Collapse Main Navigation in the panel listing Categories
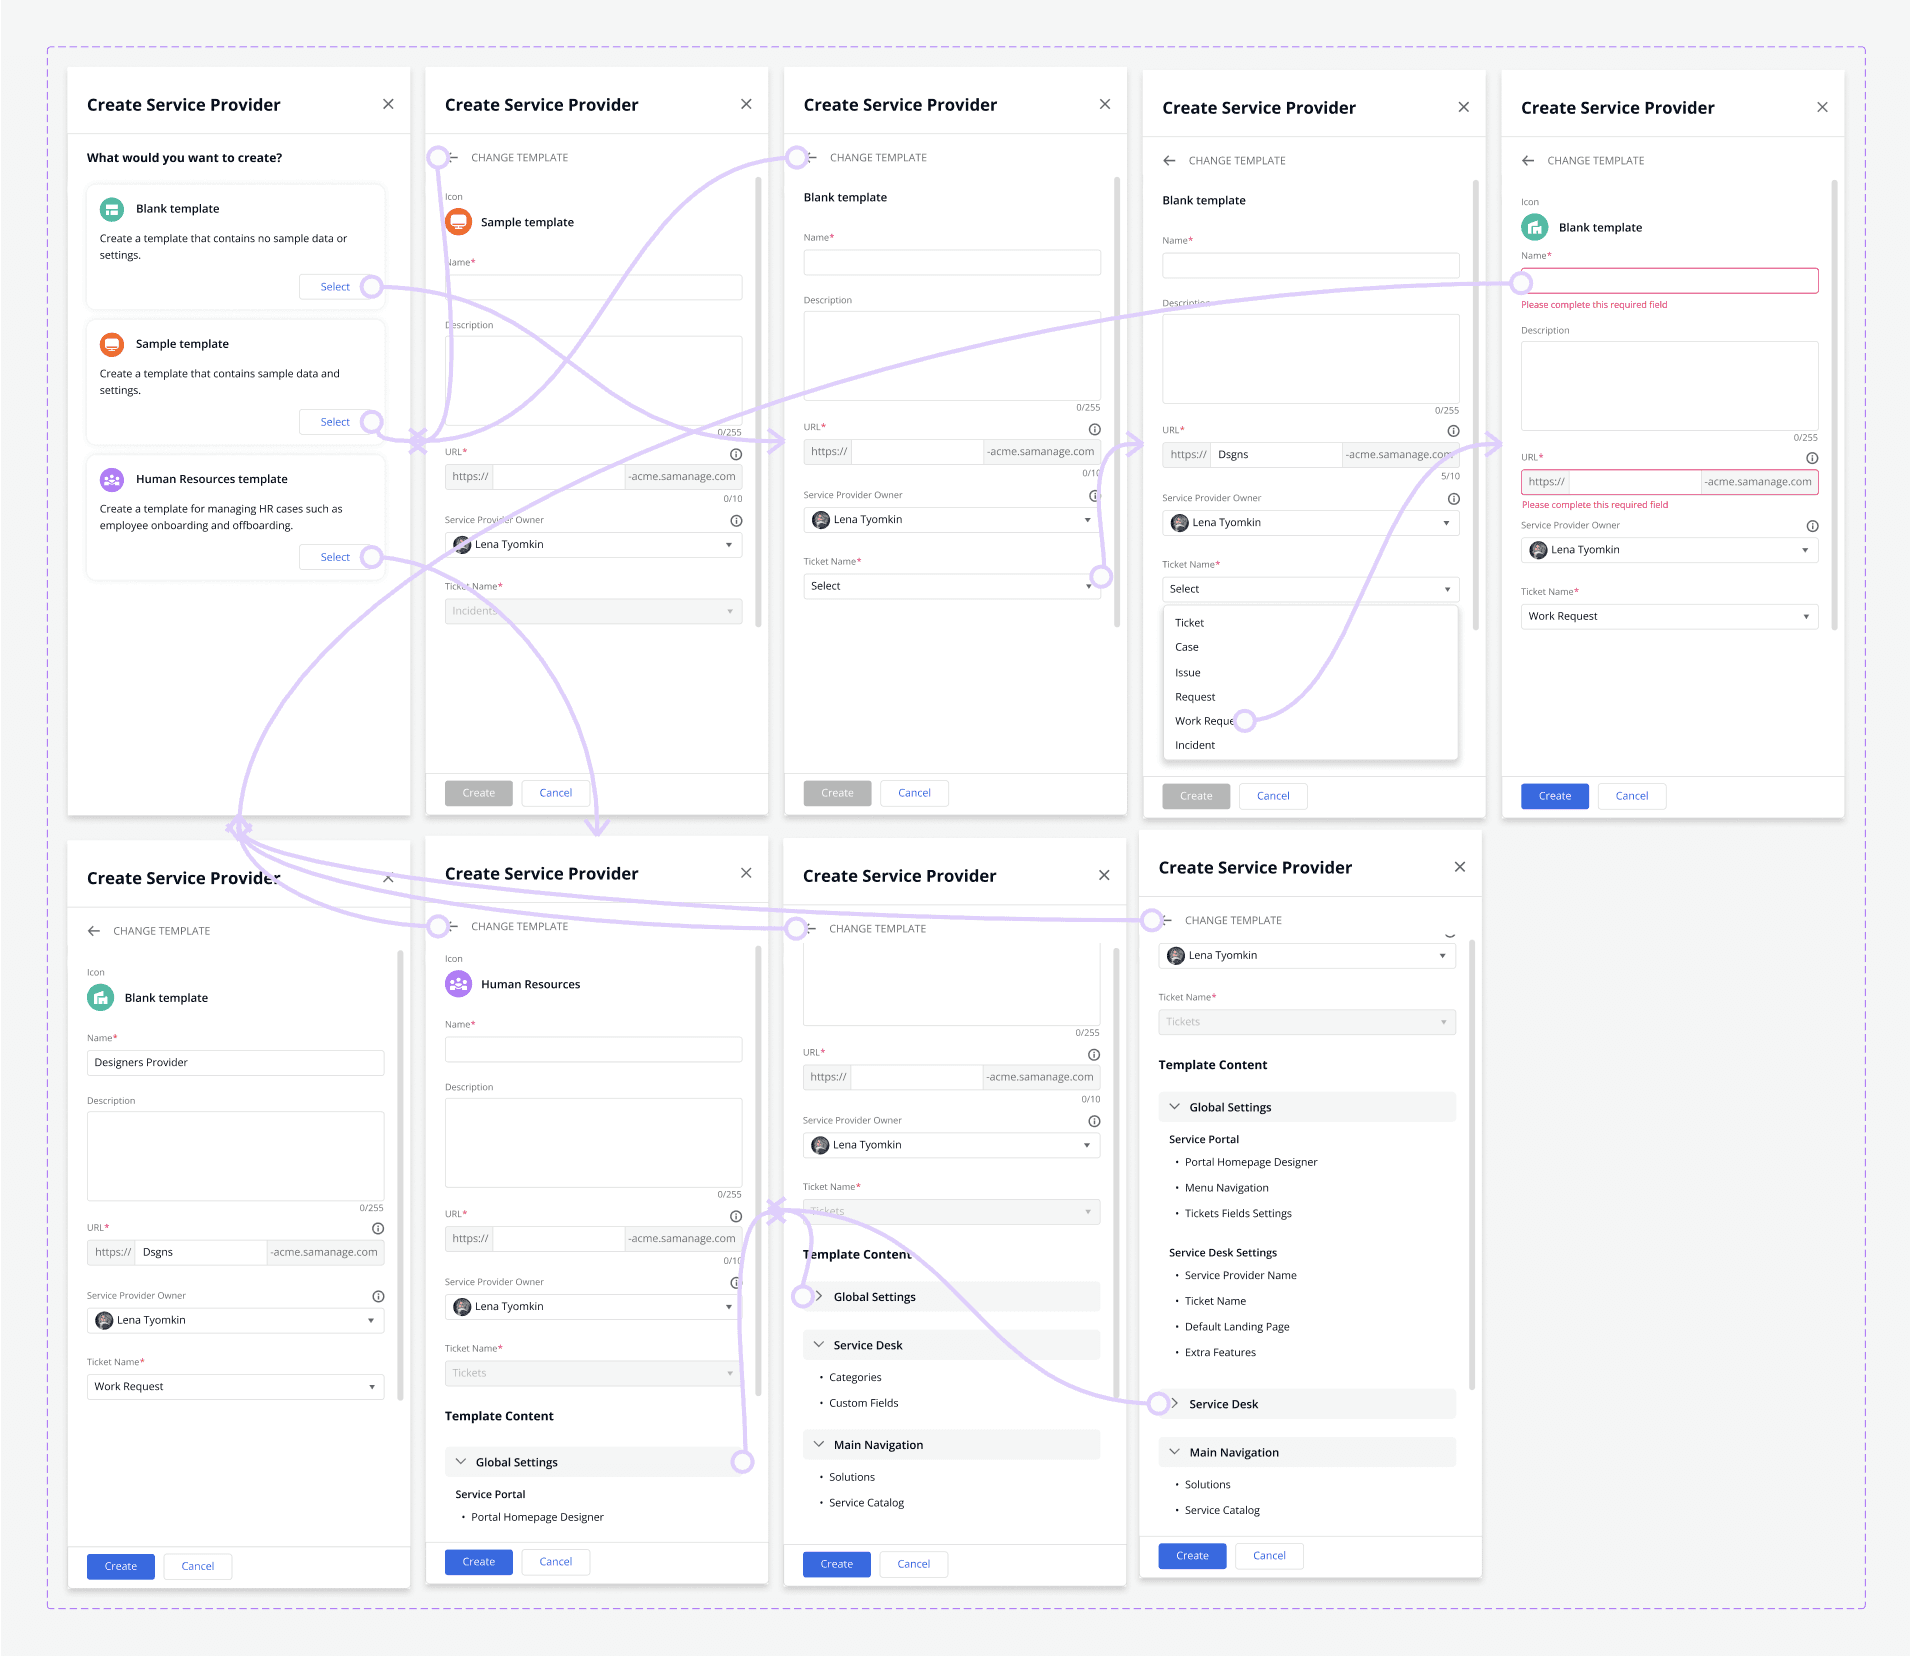This screenshot has width=1910, height=1656. coord(819,1445)
